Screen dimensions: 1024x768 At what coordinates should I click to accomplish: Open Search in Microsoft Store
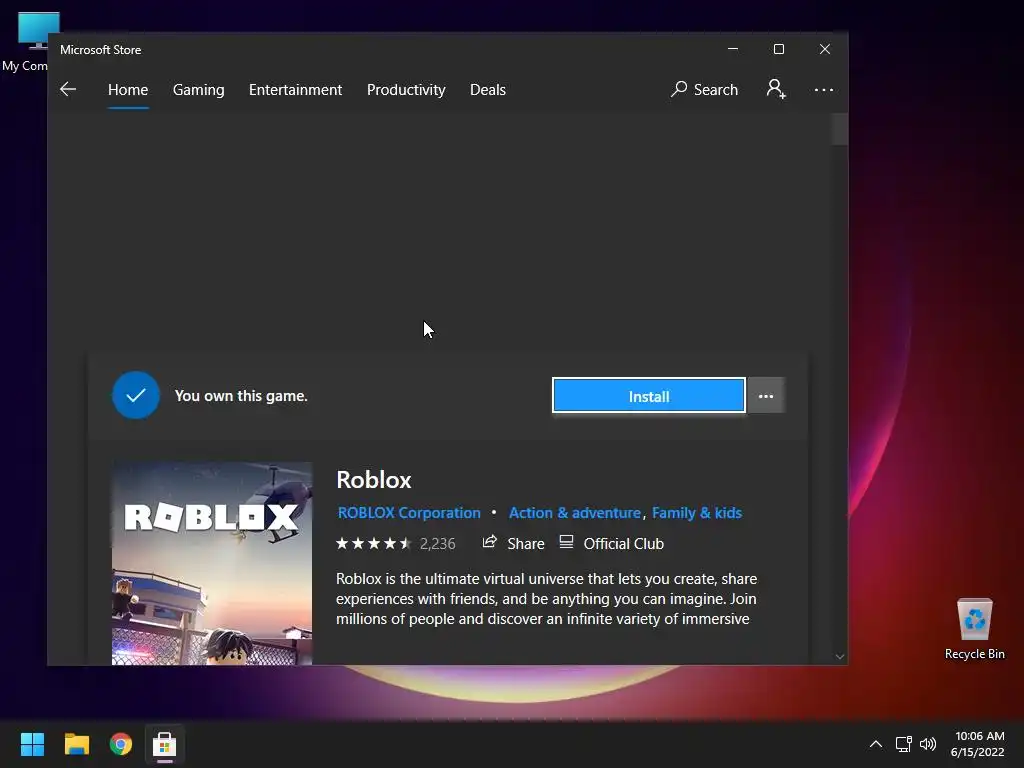click(x=705, y=89)
